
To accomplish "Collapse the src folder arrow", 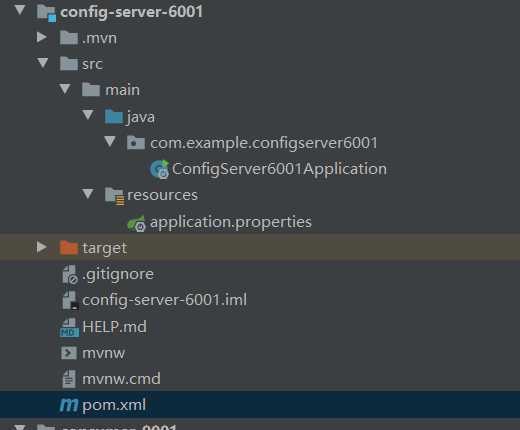I will tap(43, 63).
